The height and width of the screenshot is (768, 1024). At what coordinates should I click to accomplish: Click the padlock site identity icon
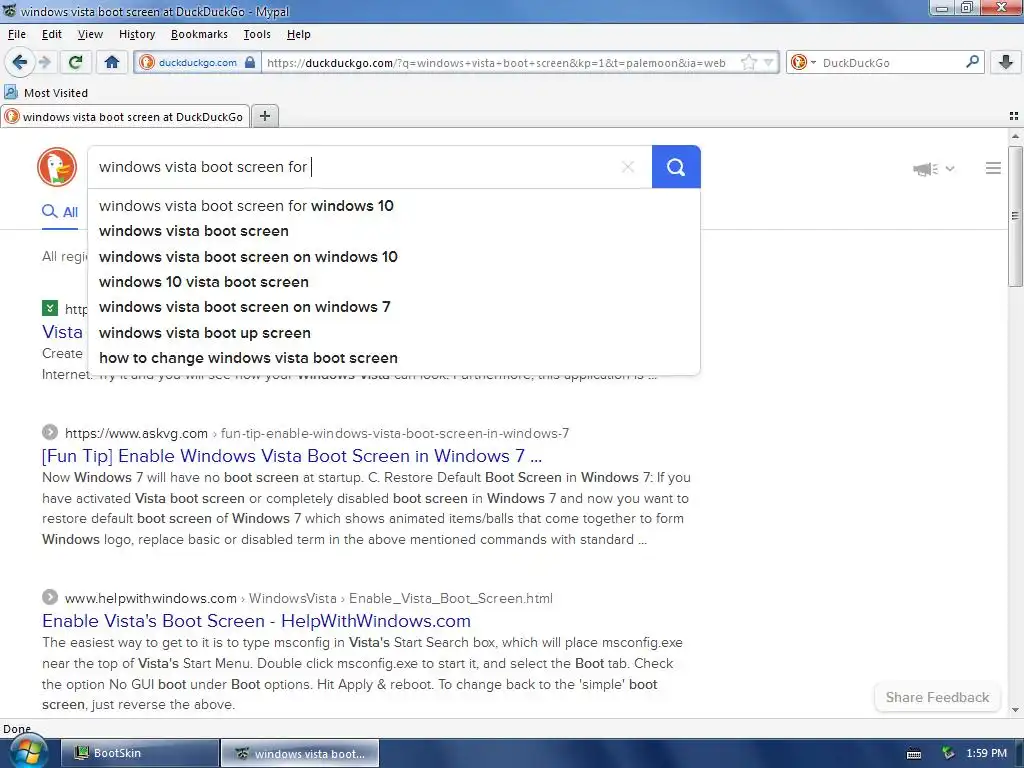pyautogui.click(x=249, y=63)
